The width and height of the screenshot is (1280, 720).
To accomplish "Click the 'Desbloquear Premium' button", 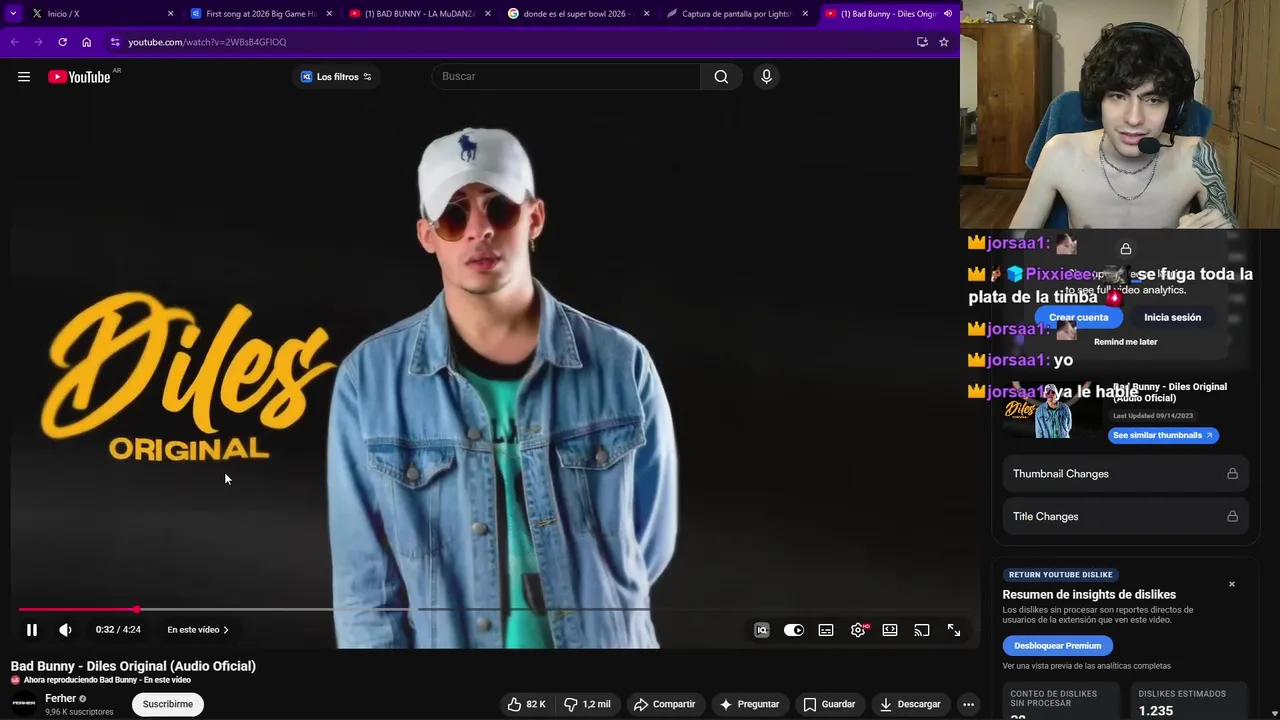I will [x=1057, y=646].
